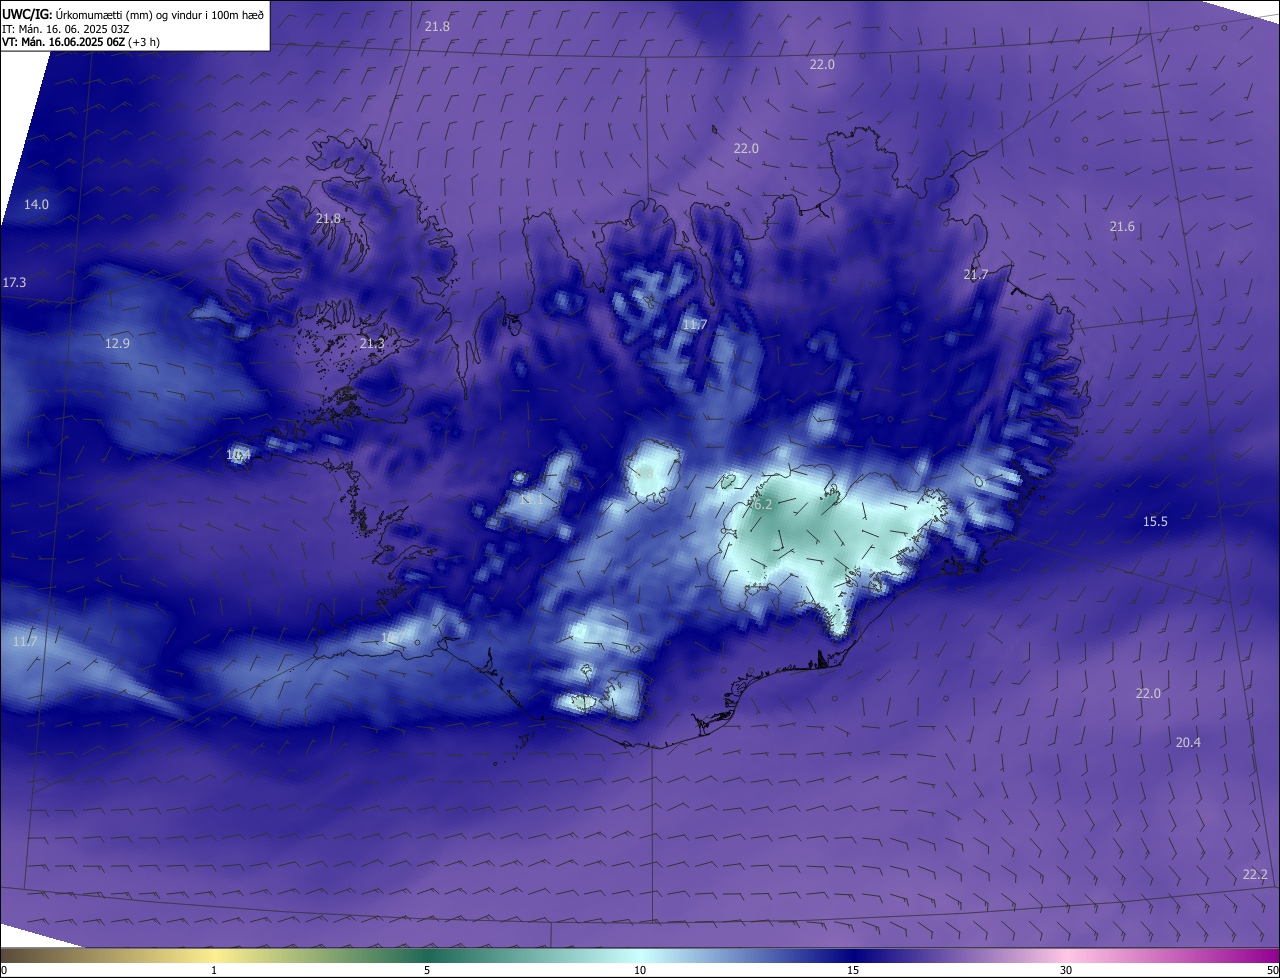This screenshot has height=978, width=1280.
Task: Click the color bar tick label 0
Action: (x=4, y=970)
